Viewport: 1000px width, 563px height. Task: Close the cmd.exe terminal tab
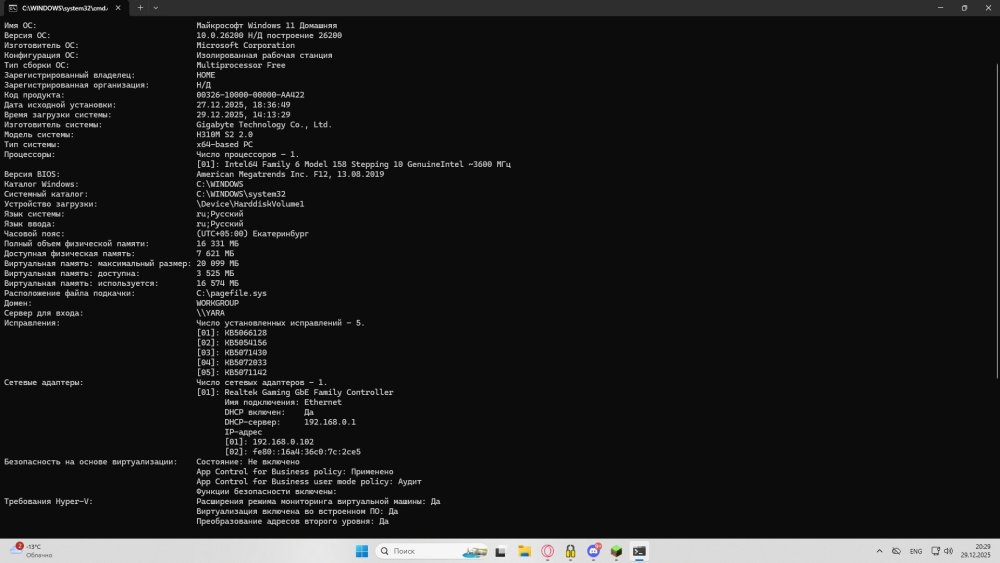[x=118, y=8]
